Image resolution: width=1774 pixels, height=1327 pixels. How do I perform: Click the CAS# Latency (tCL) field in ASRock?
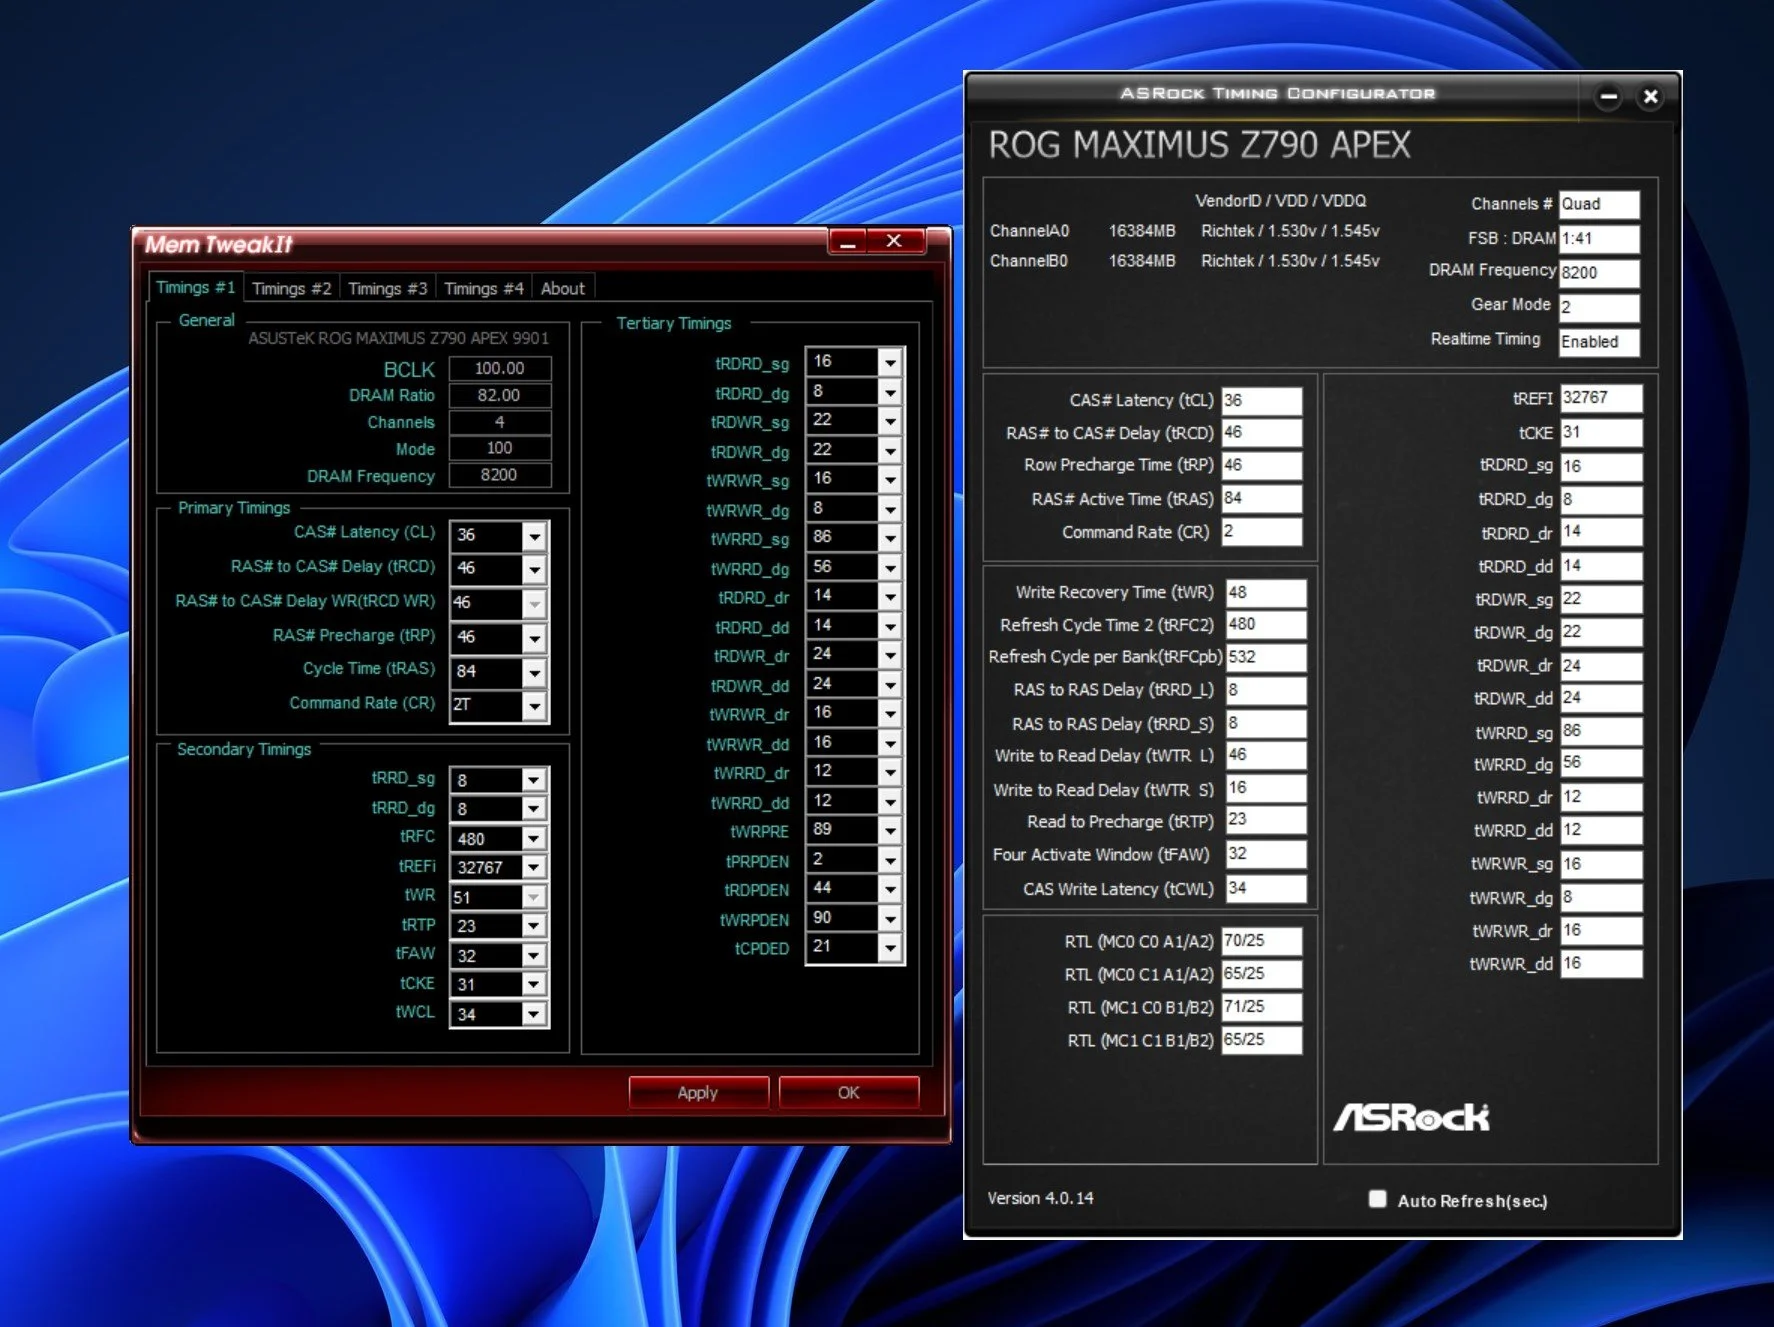pyautogui.click(x=1262, y=400)
